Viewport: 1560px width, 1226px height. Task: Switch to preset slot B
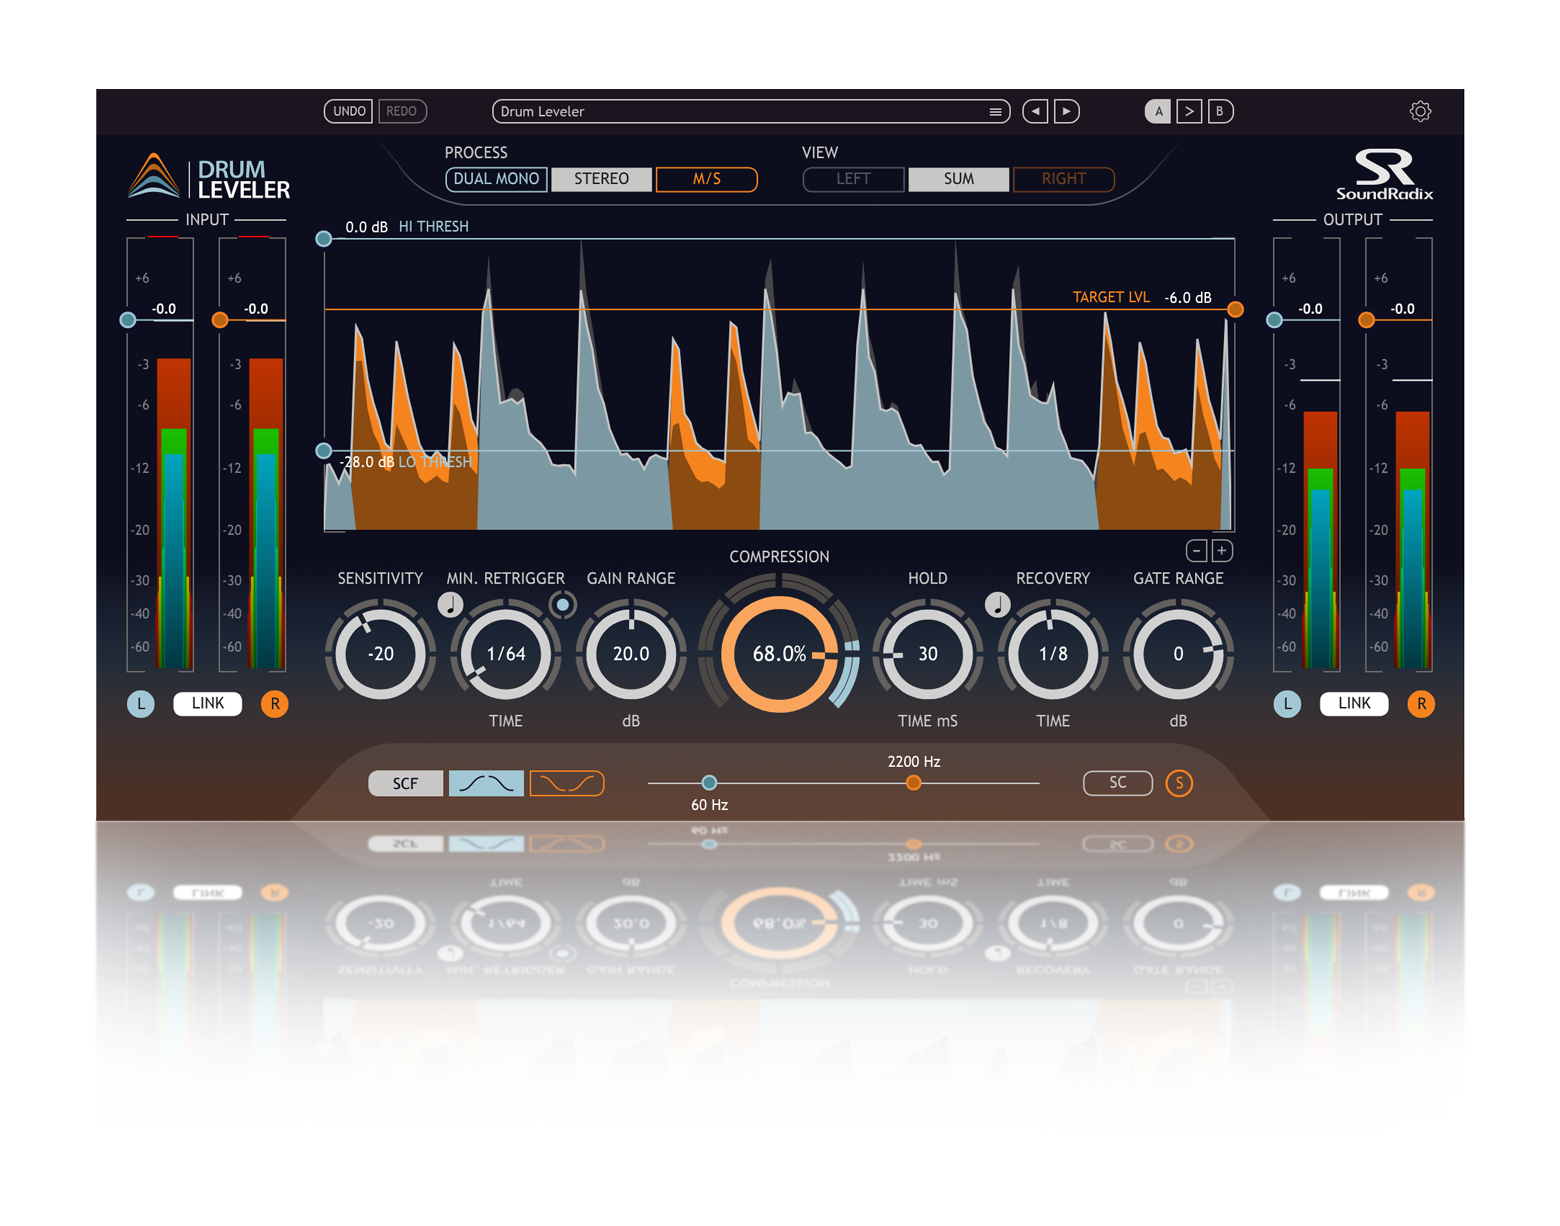[1220, 111]
